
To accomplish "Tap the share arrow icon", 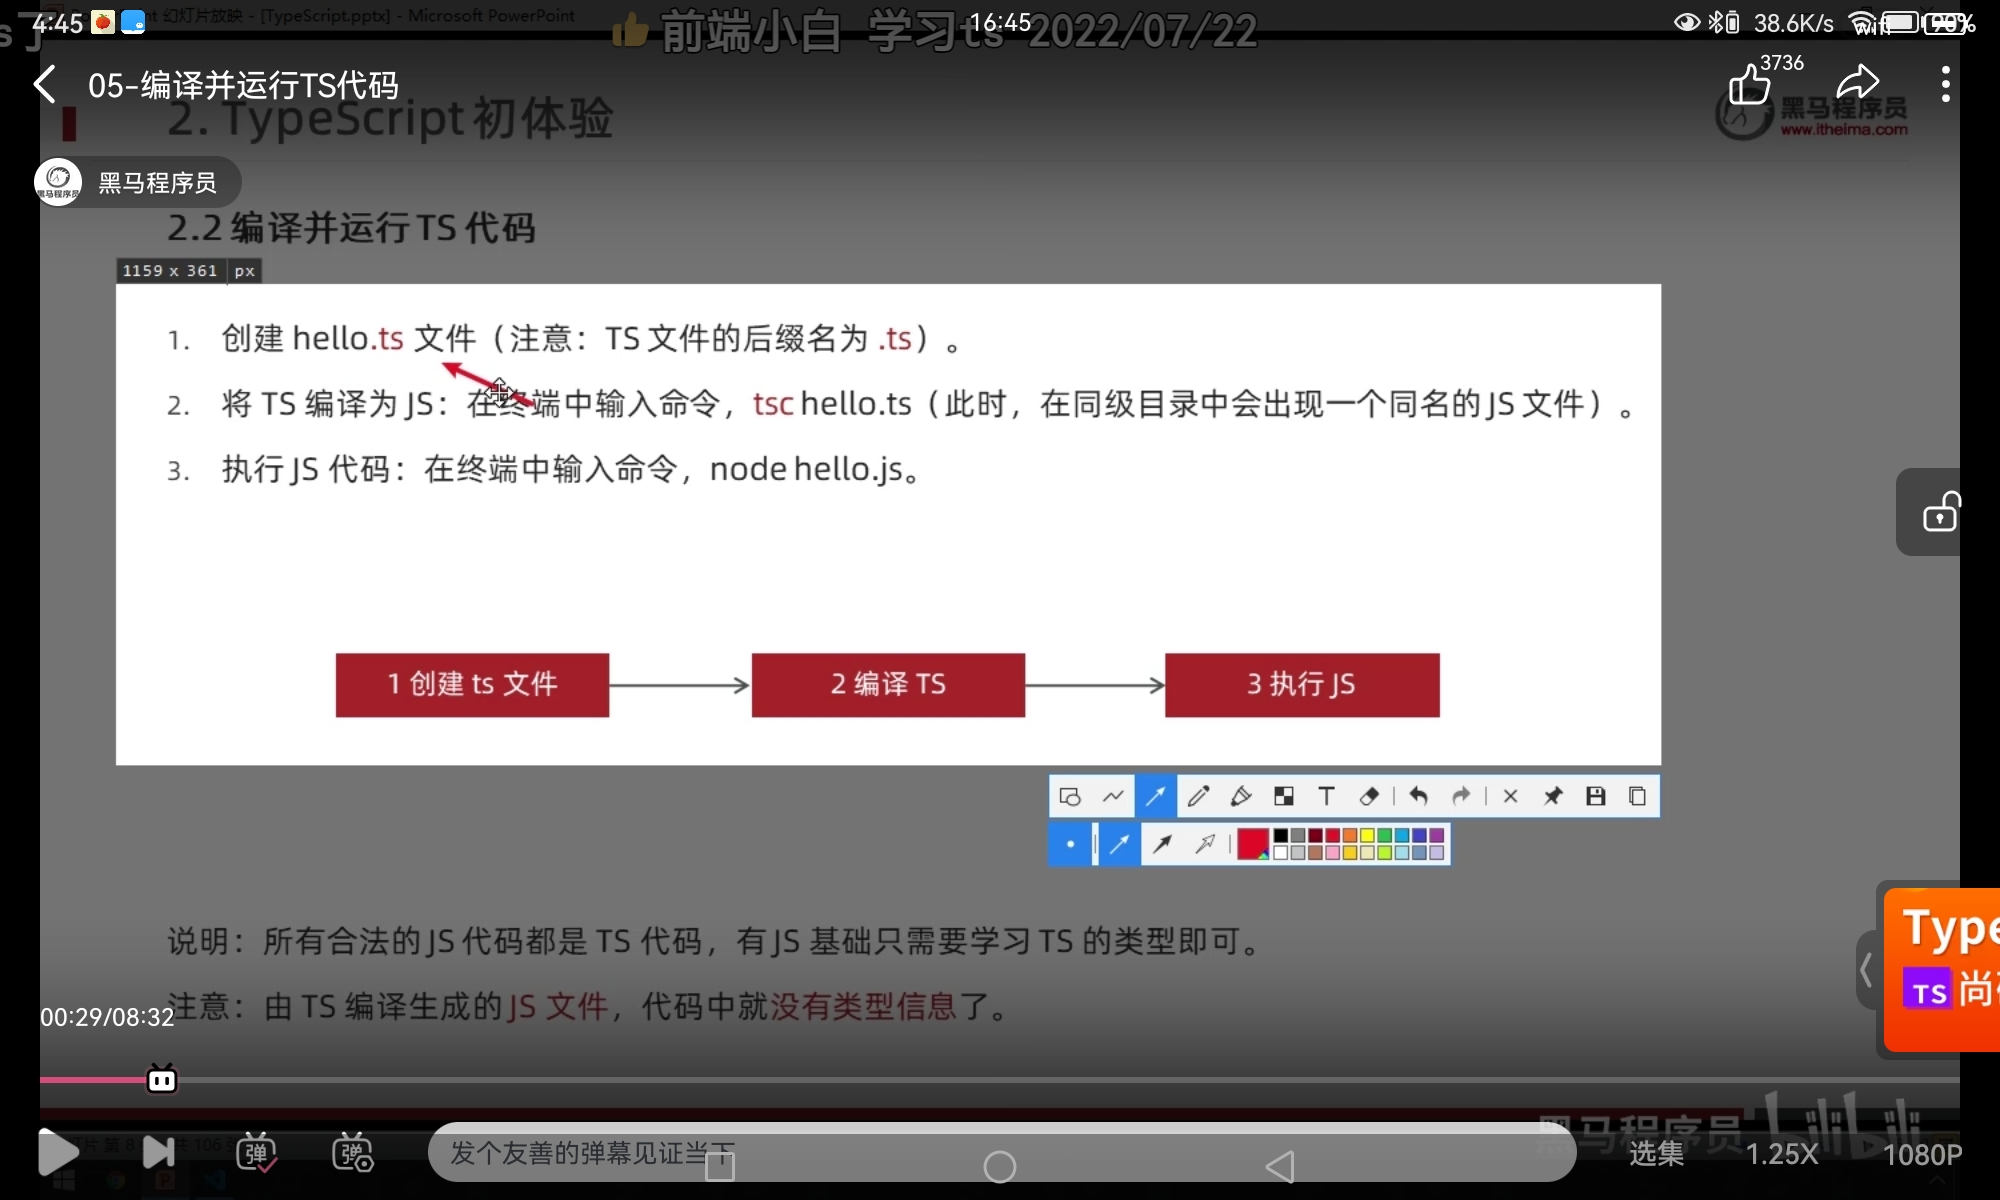I will (x=1857, y=83).
